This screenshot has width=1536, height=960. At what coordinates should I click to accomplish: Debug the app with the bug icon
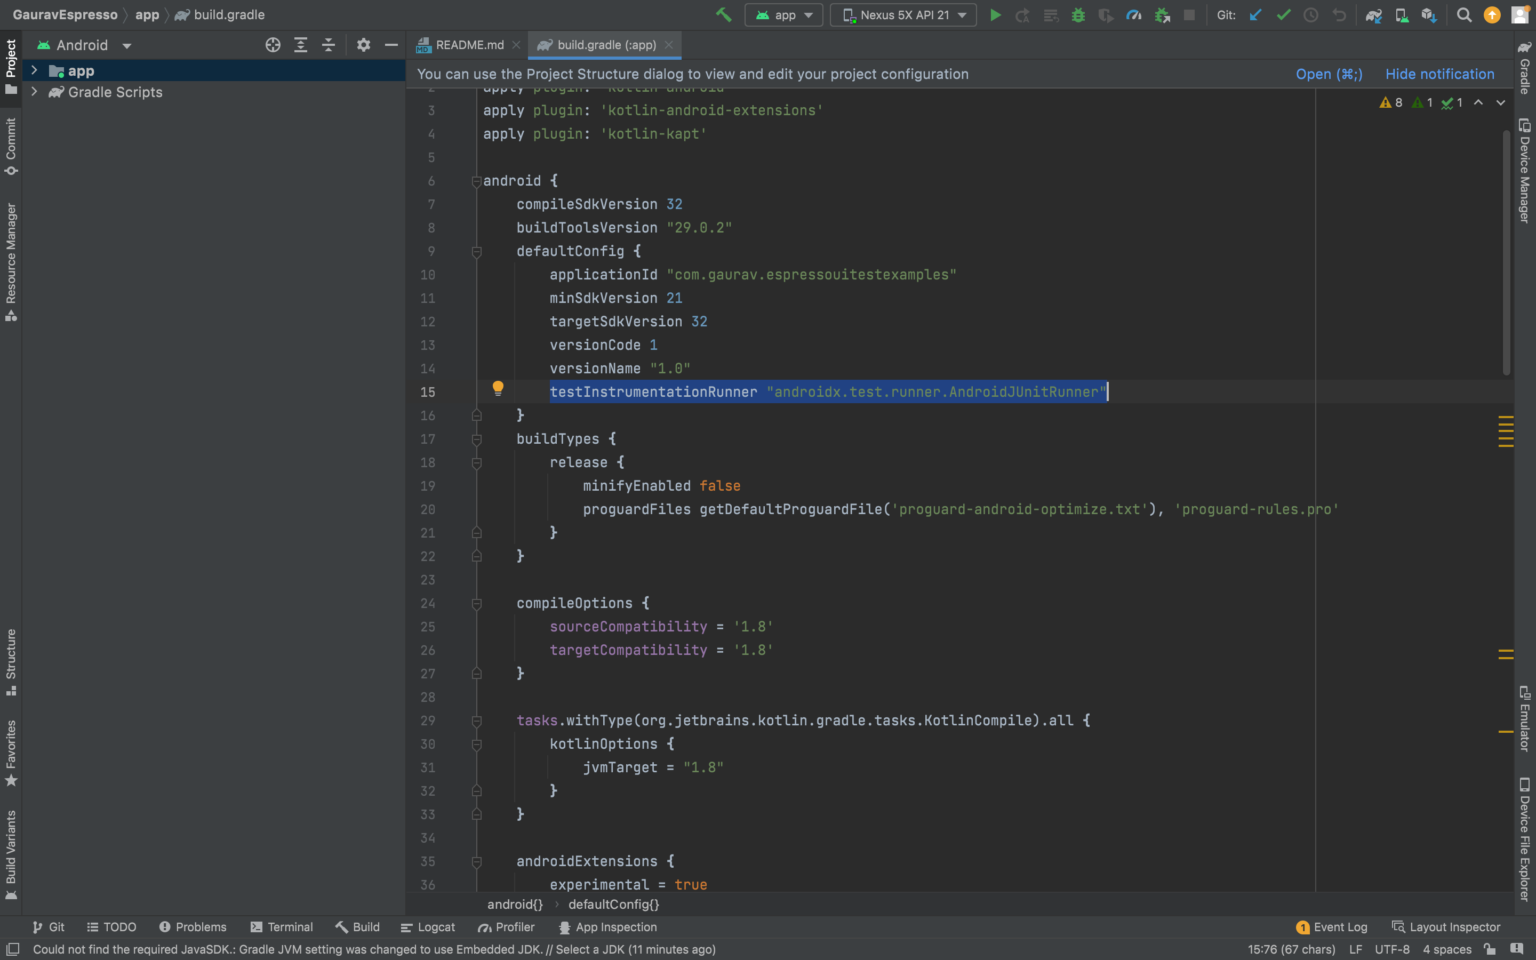[1078, 15]
